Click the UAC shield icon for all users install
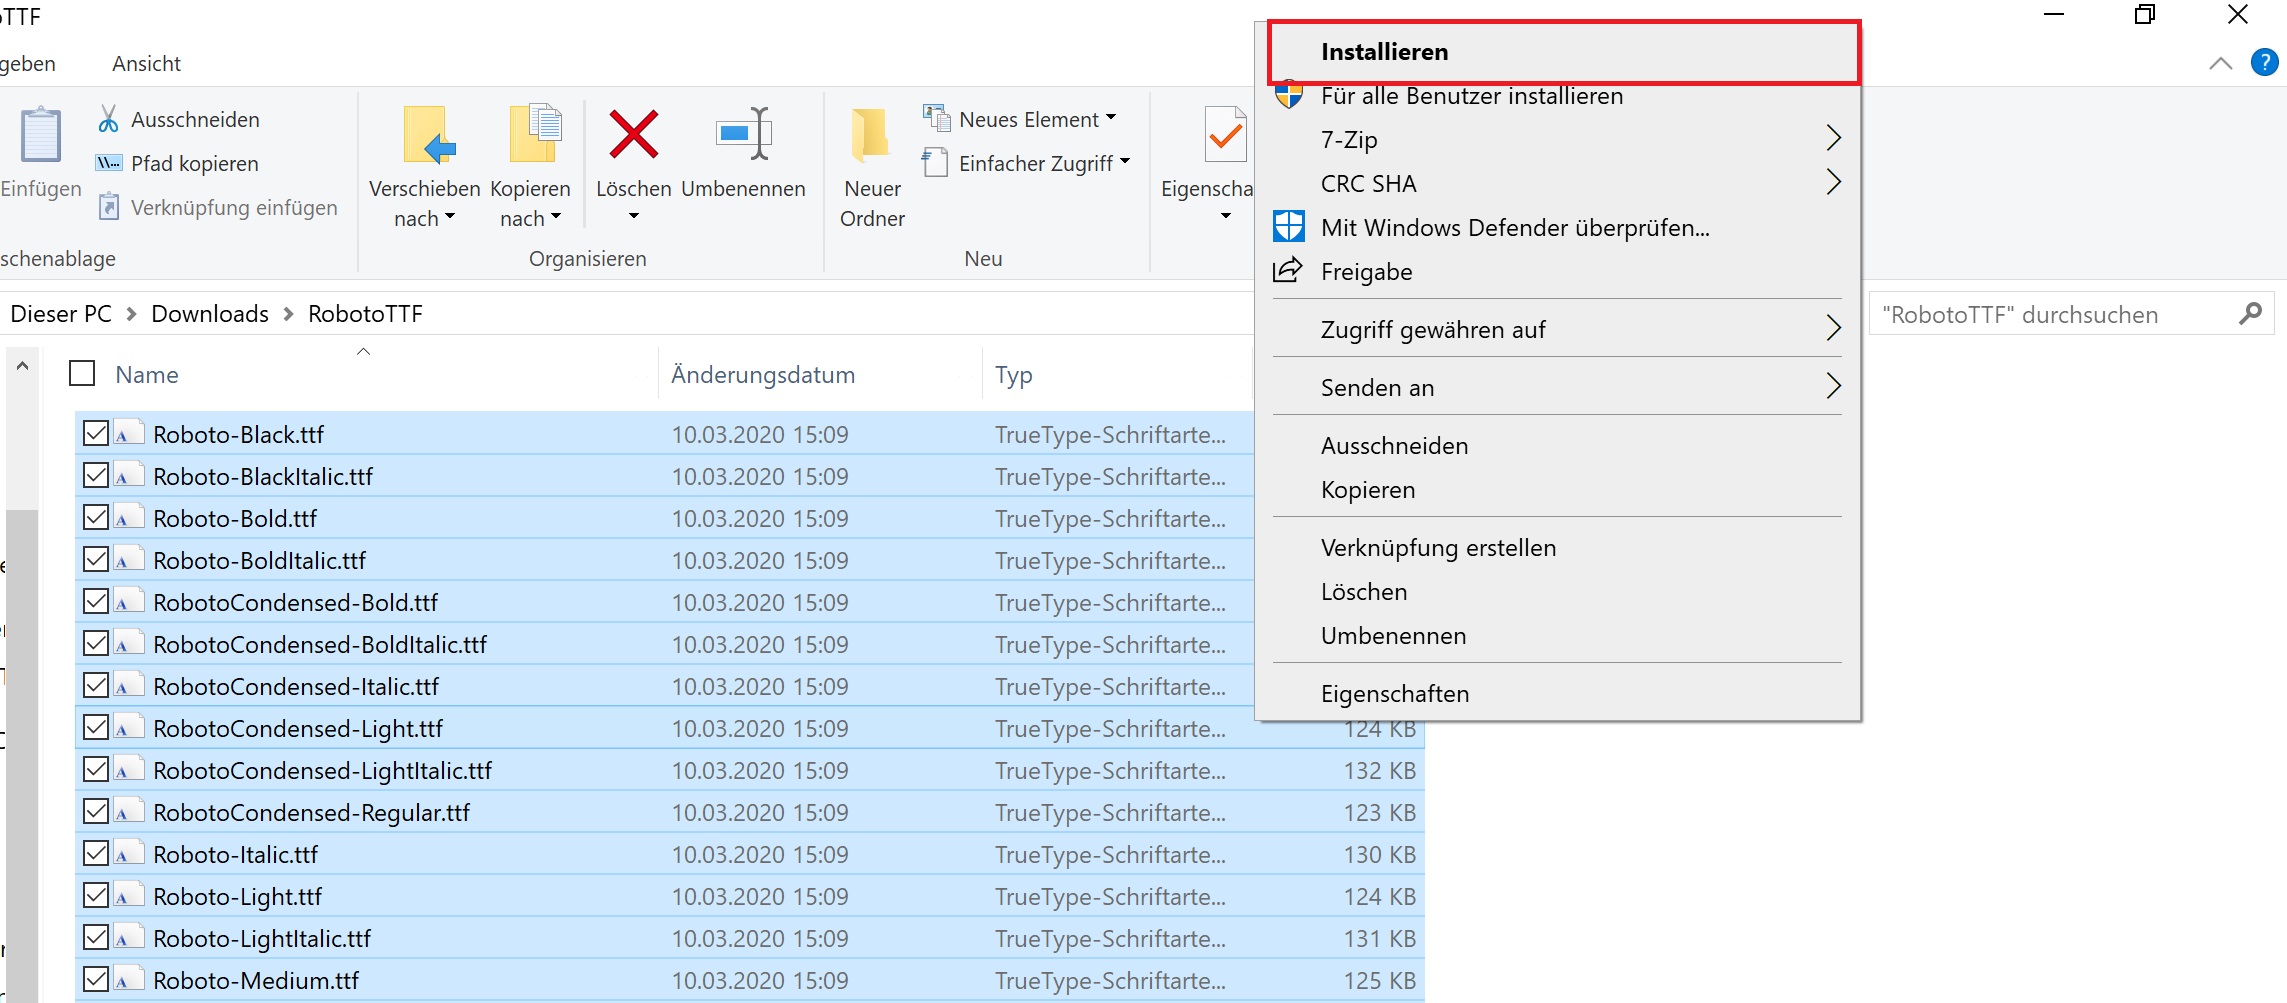 pos(1289,95)
